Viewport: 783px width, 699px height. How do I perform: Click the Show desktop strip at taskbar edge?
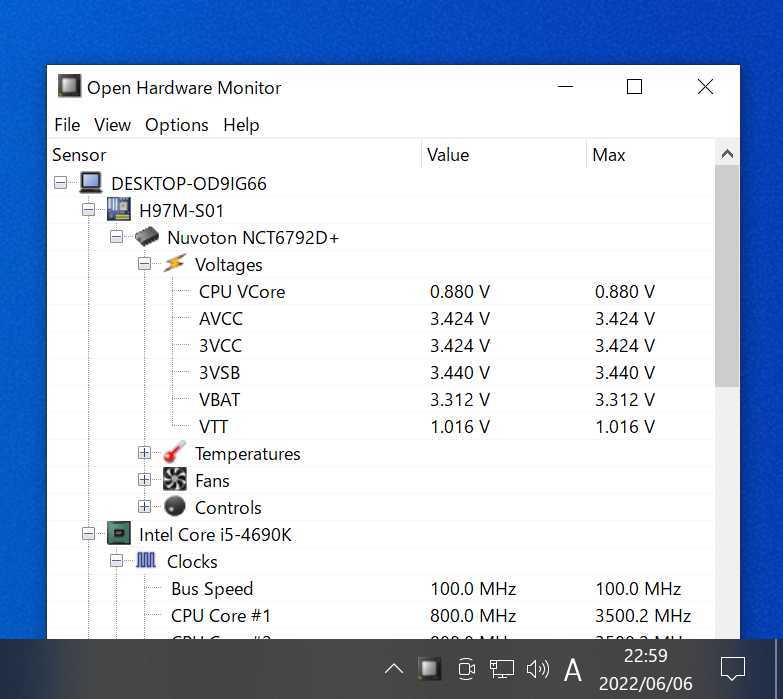tap(779, 669)
